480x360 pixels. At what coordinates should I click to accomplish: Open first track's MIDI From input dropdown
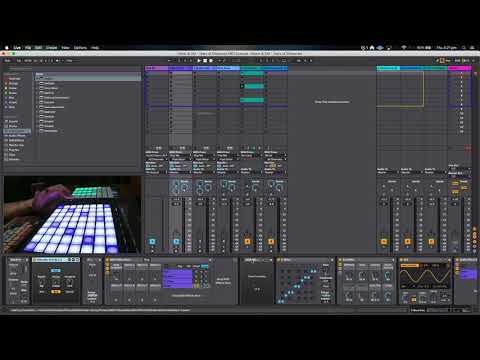[x=156, y=156]
